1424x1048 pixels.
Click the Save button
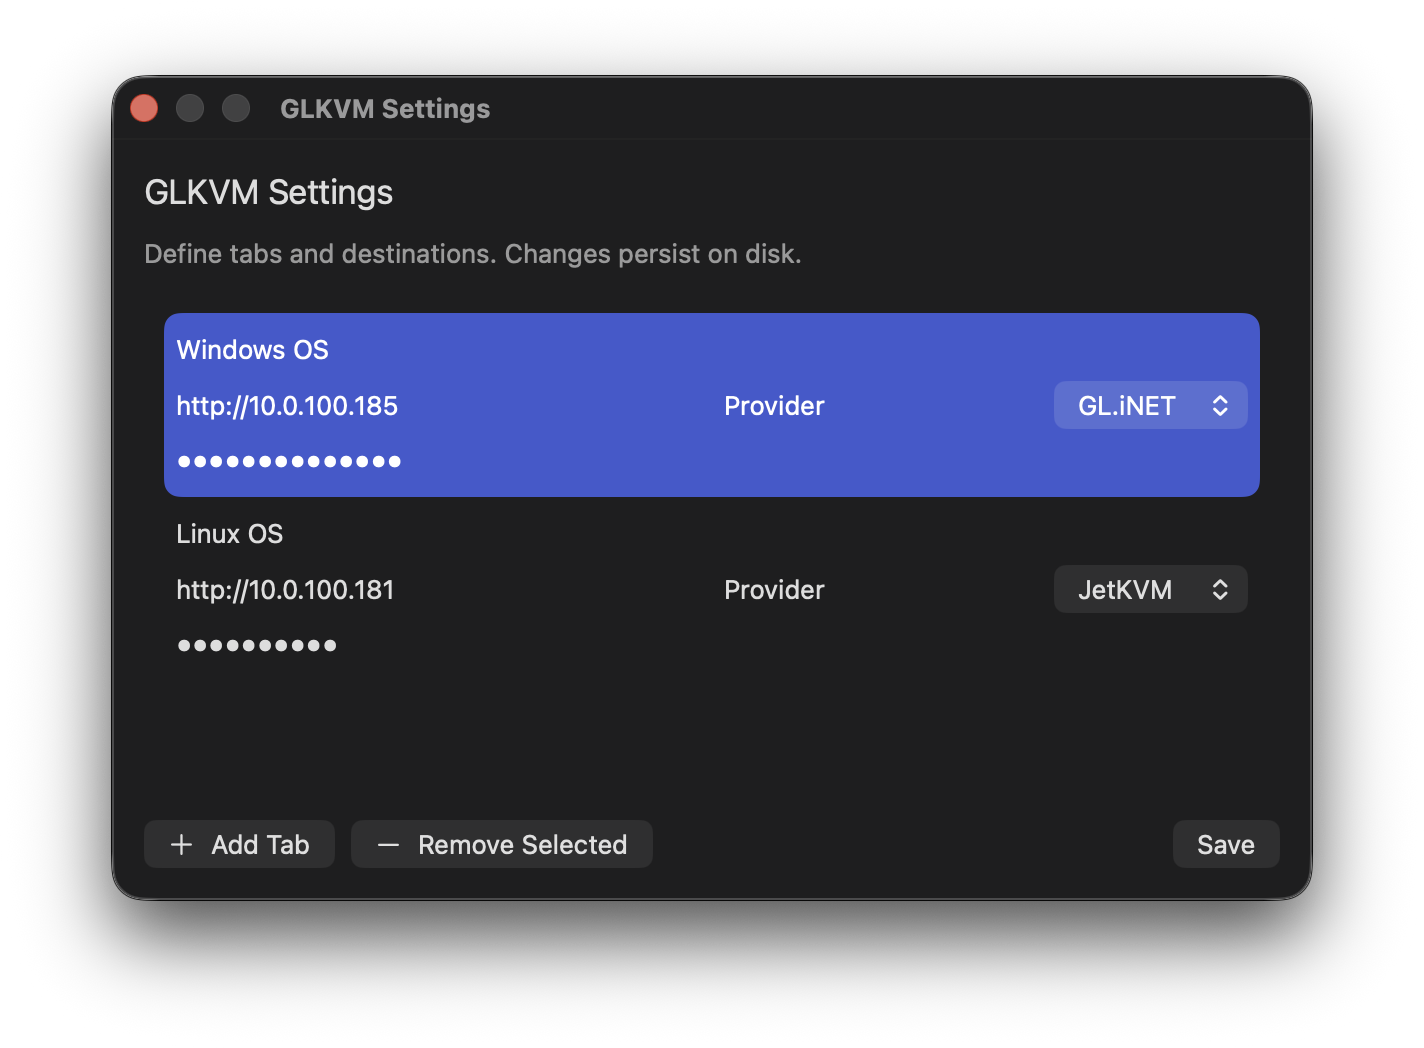coord(1226,844)
